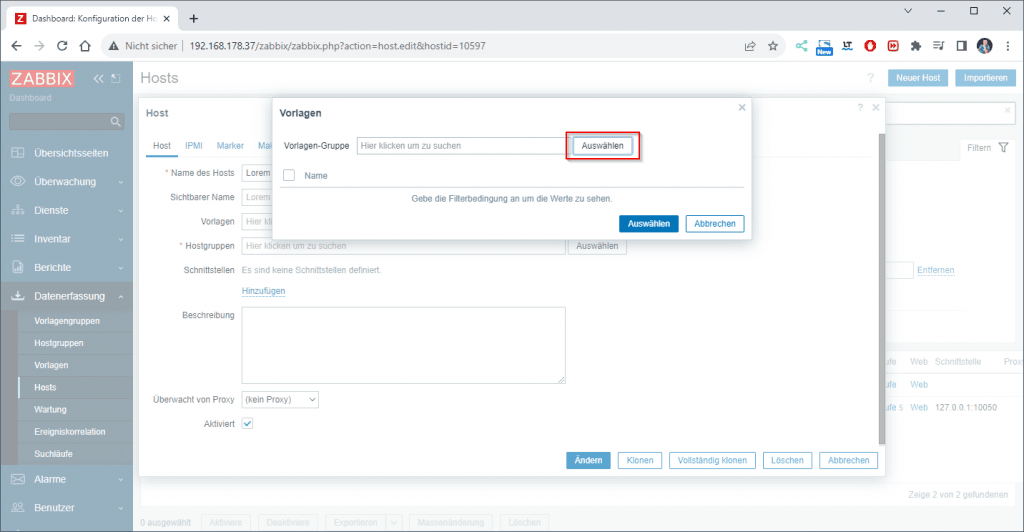The width and height of the screenshot is (1024, 532).
Task: Open the Überwacht von Proxy dropdown
Action: point(280,399)
